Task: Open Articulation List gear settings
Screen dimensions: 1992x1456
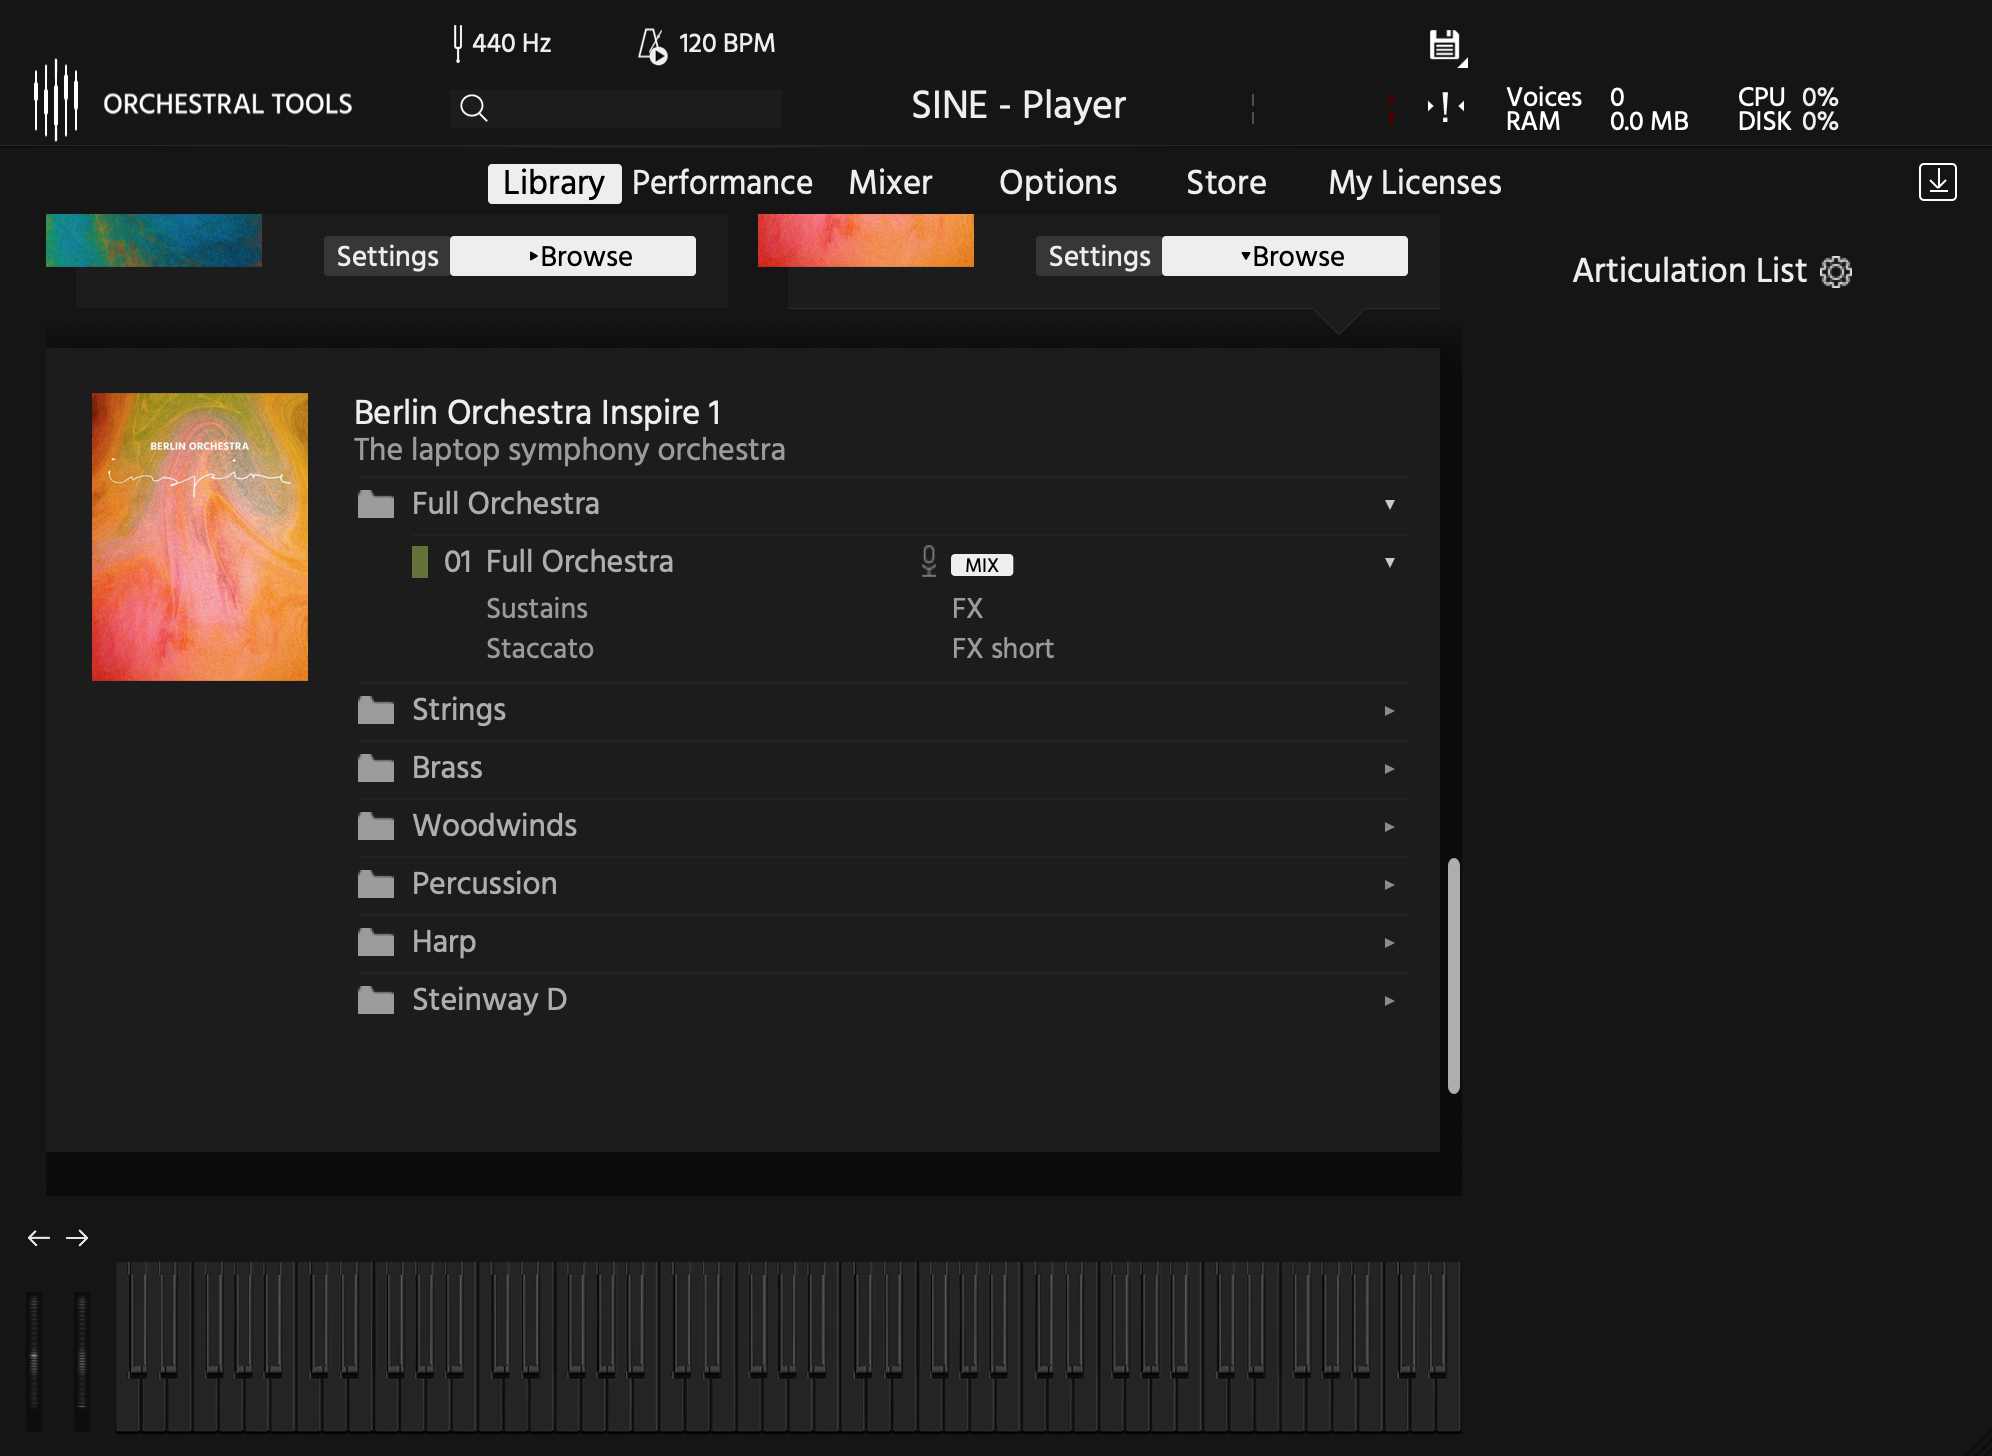Action: 1836,271
